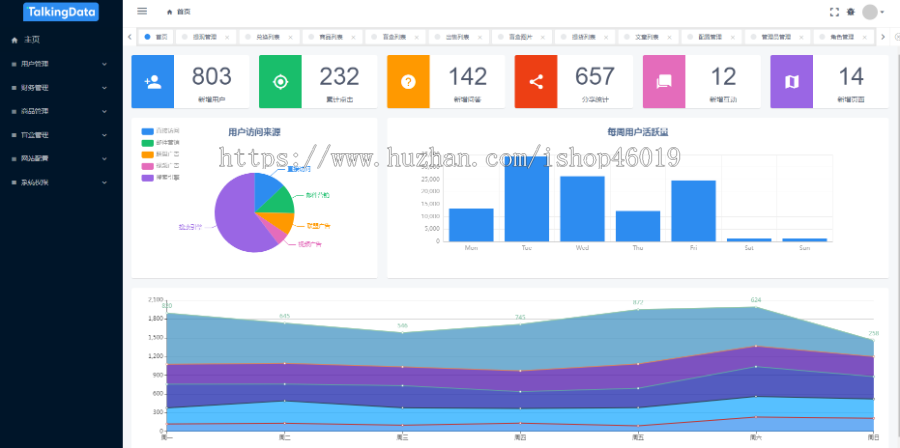Click the green target icon on 232 card

point(280,81)
